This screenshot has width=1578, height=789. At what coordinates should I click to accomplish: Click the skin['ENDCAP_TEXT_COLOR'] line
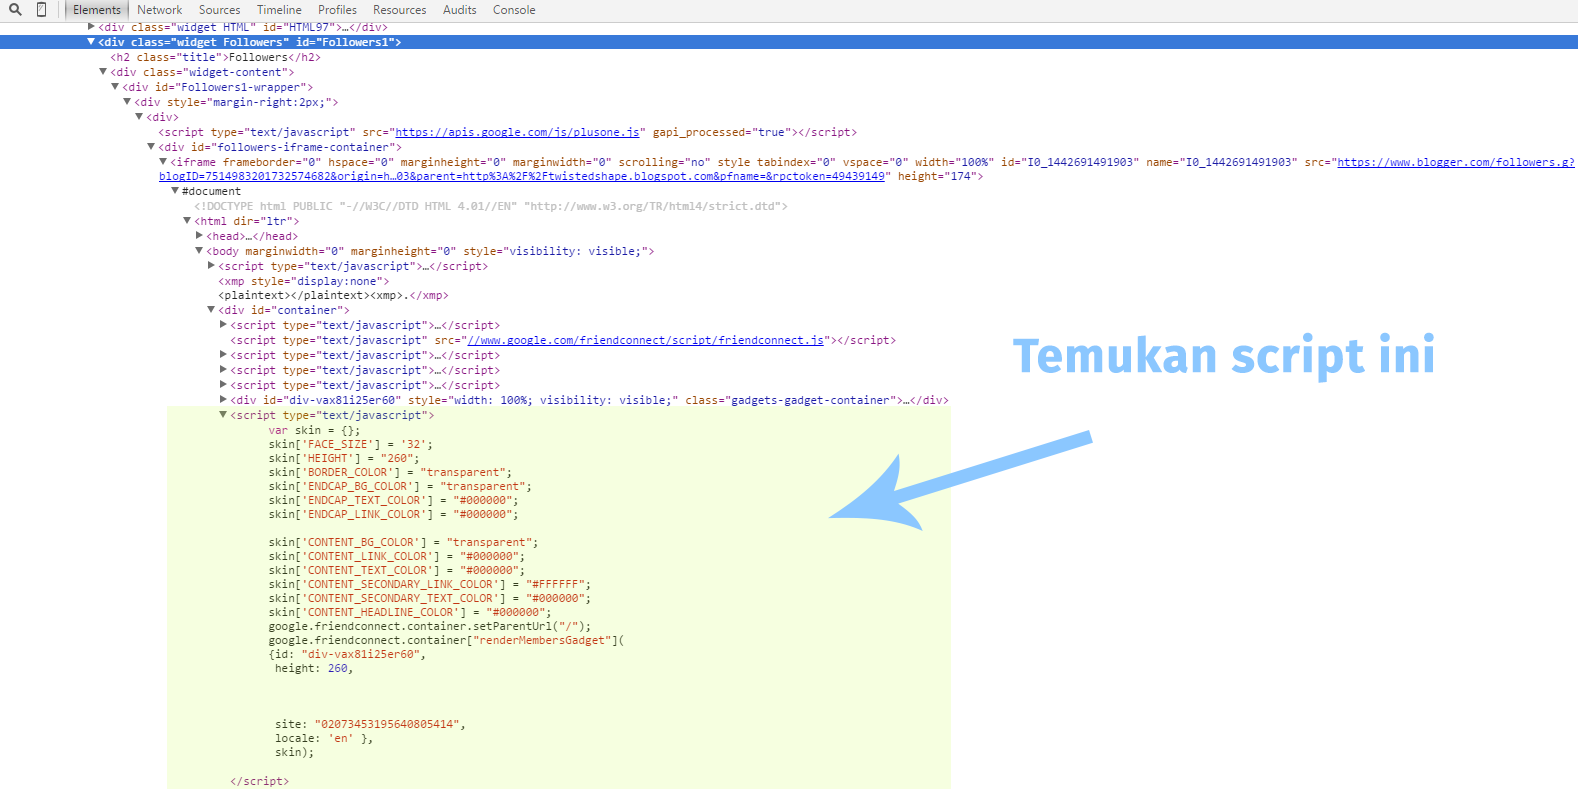click(x=393, y=500)
